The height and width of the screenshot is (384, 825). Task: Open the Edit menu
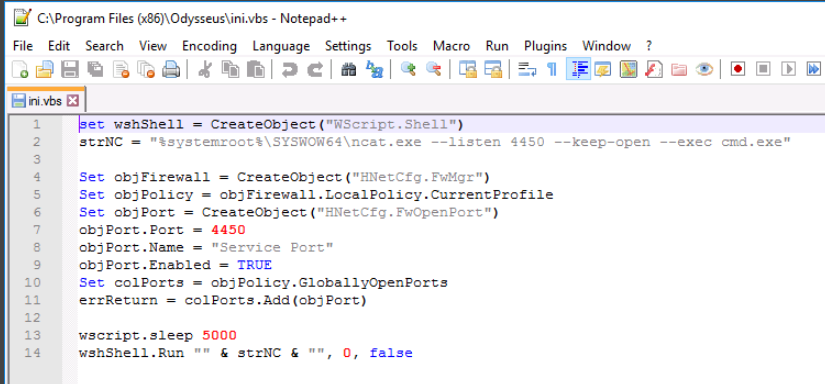(59, 46)
